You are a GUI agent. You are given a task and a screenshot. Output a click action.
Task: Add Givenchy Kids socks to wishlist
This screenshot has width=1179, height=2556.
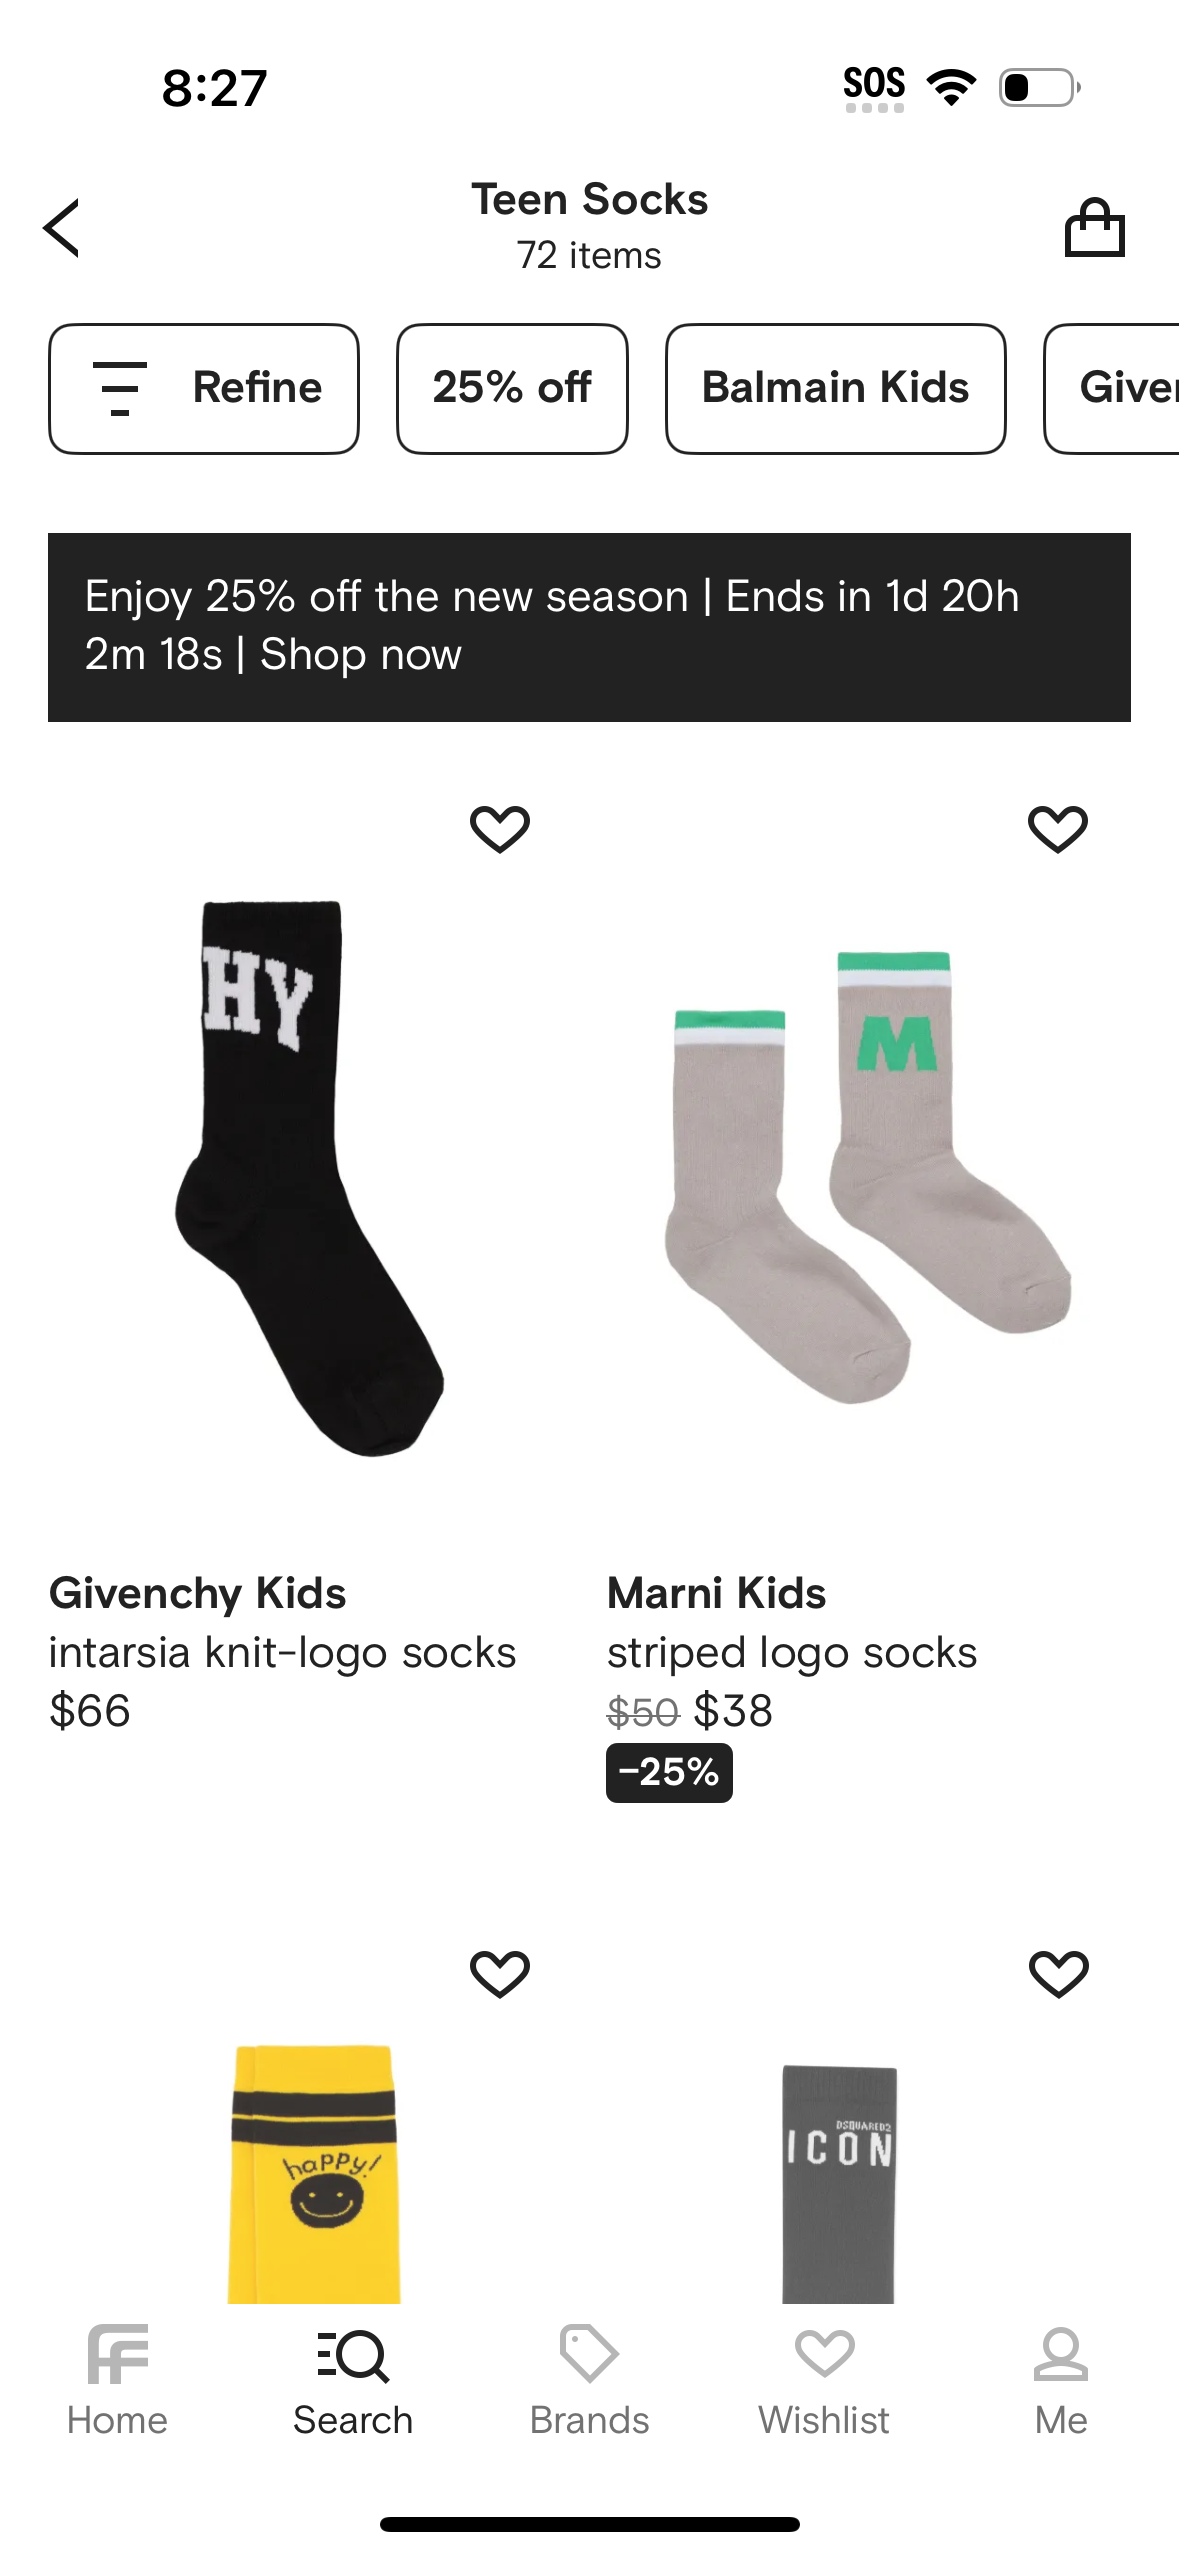[500, 828]
